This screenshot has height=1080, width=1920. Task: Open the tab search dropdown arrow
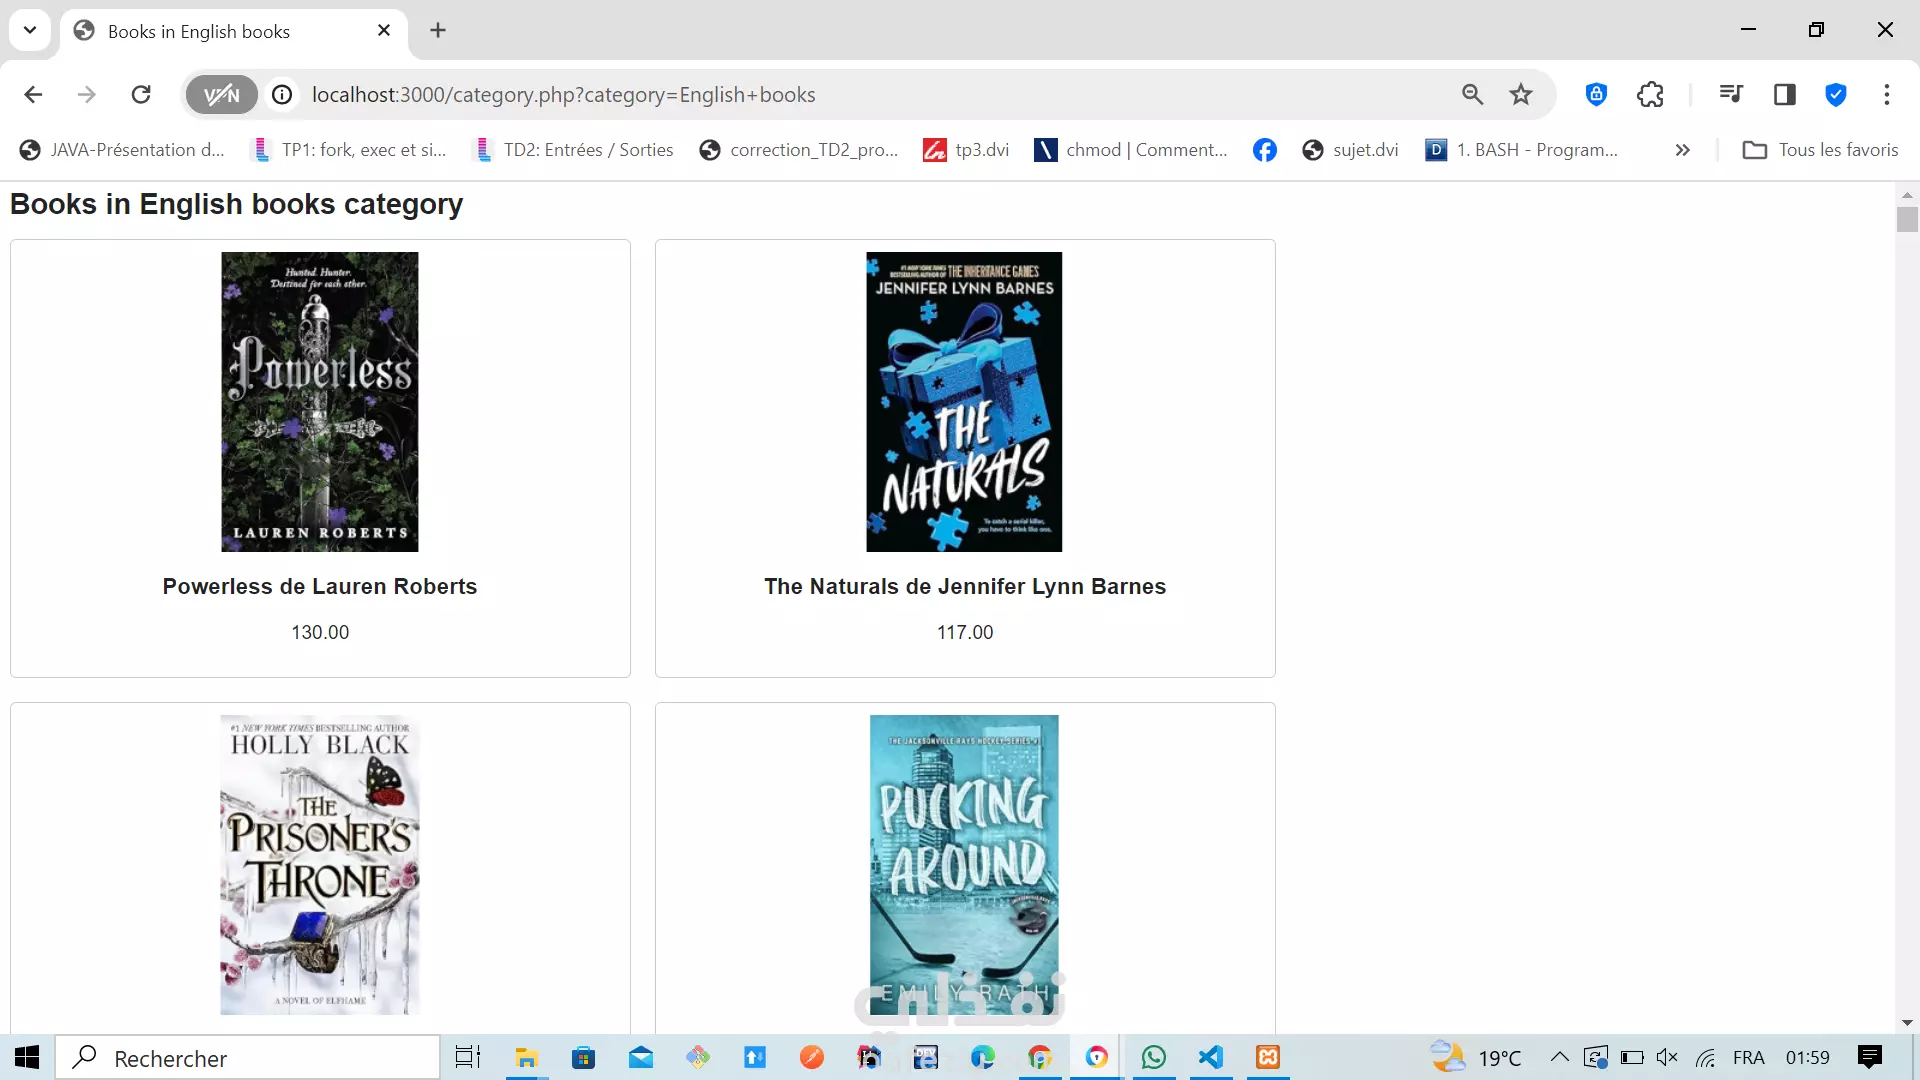[30, 30]
